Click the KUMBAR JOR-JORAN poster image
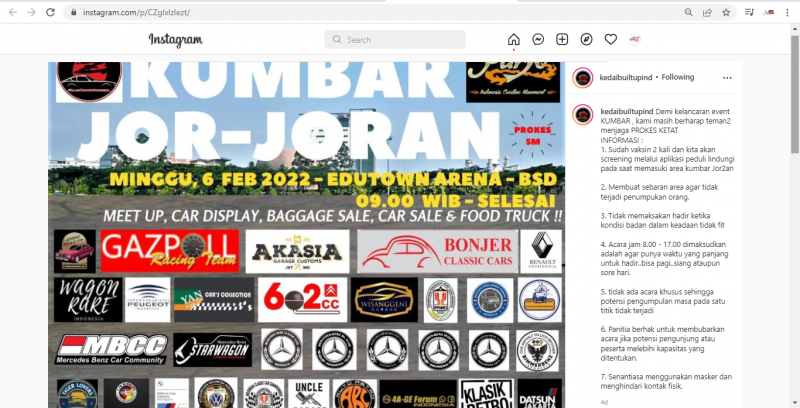This screenshot has width=800, height=408. coord(307,235)
